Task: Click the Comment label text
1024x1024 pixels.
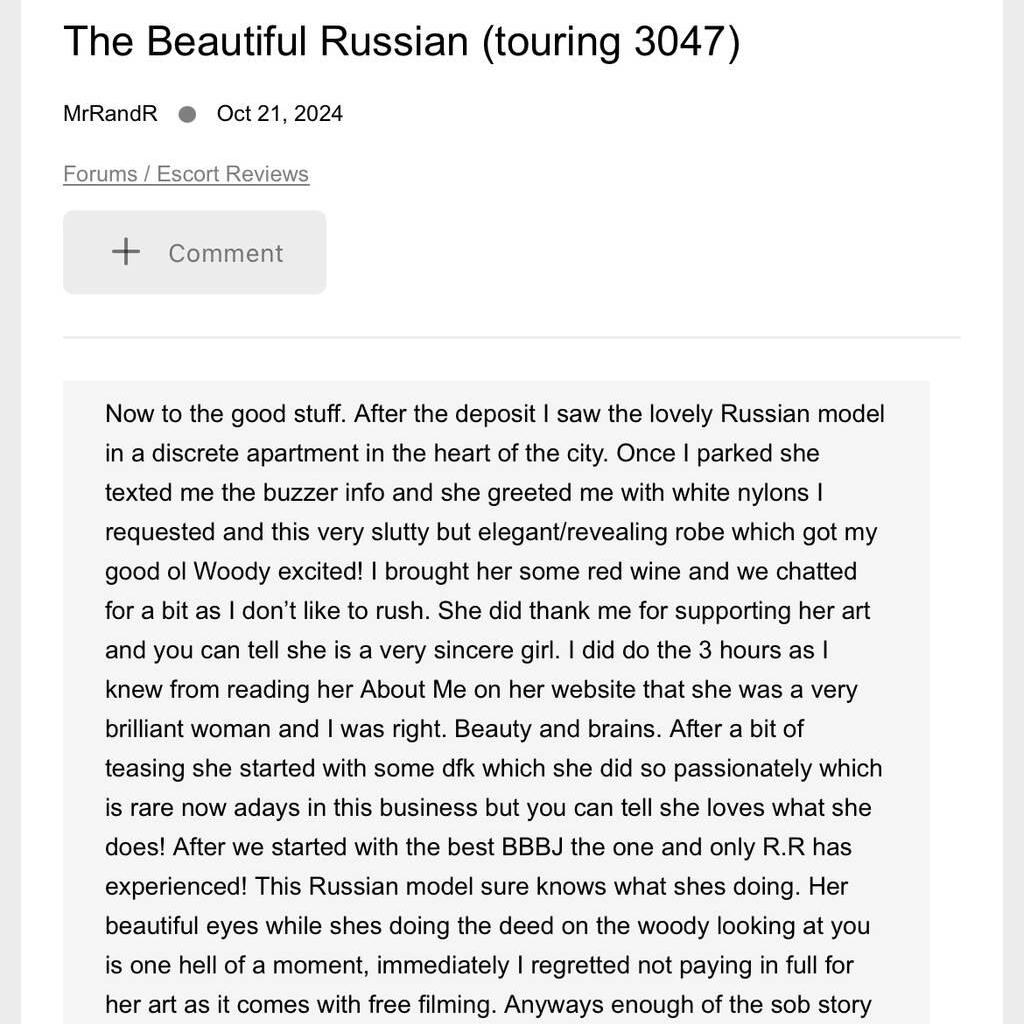Action: 225,253
